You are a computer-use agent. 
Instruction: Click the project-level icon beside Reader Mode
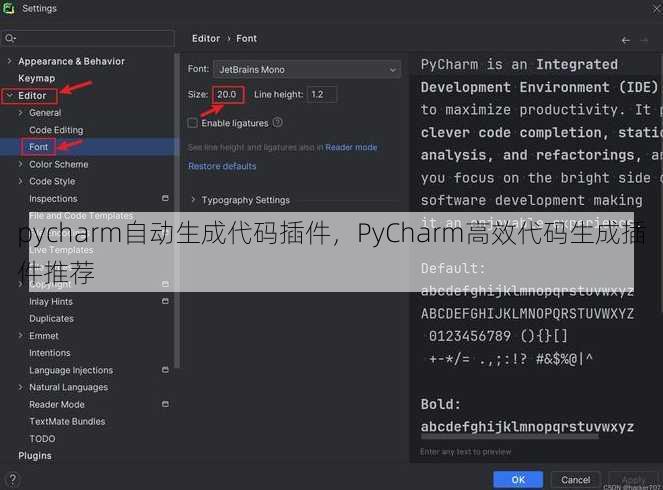point(165,404)
